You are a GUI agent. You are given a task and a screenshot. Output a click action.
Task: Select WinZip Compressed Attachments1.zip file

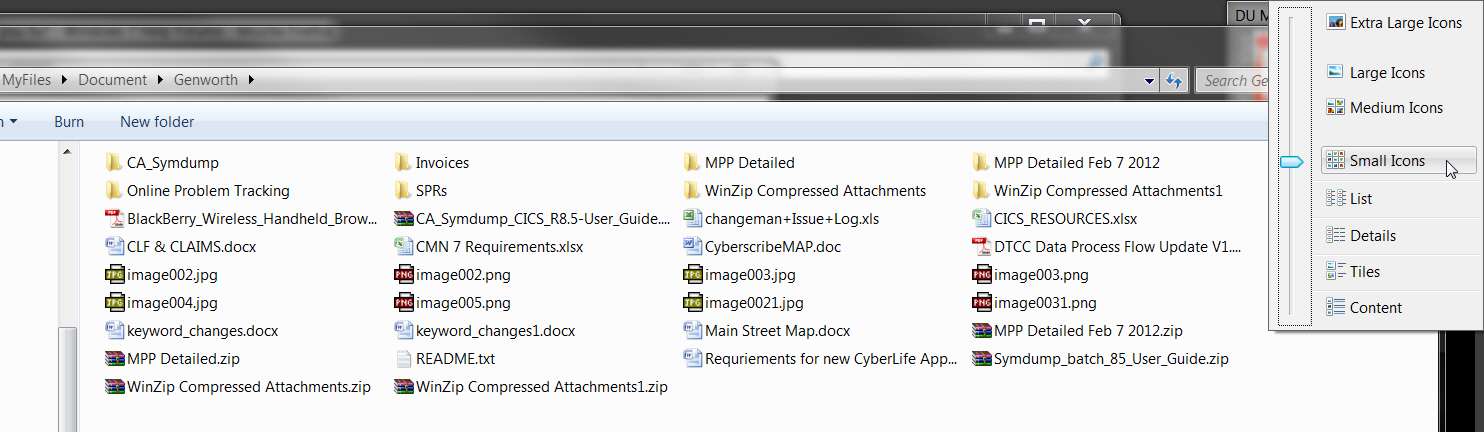[531, 386]
